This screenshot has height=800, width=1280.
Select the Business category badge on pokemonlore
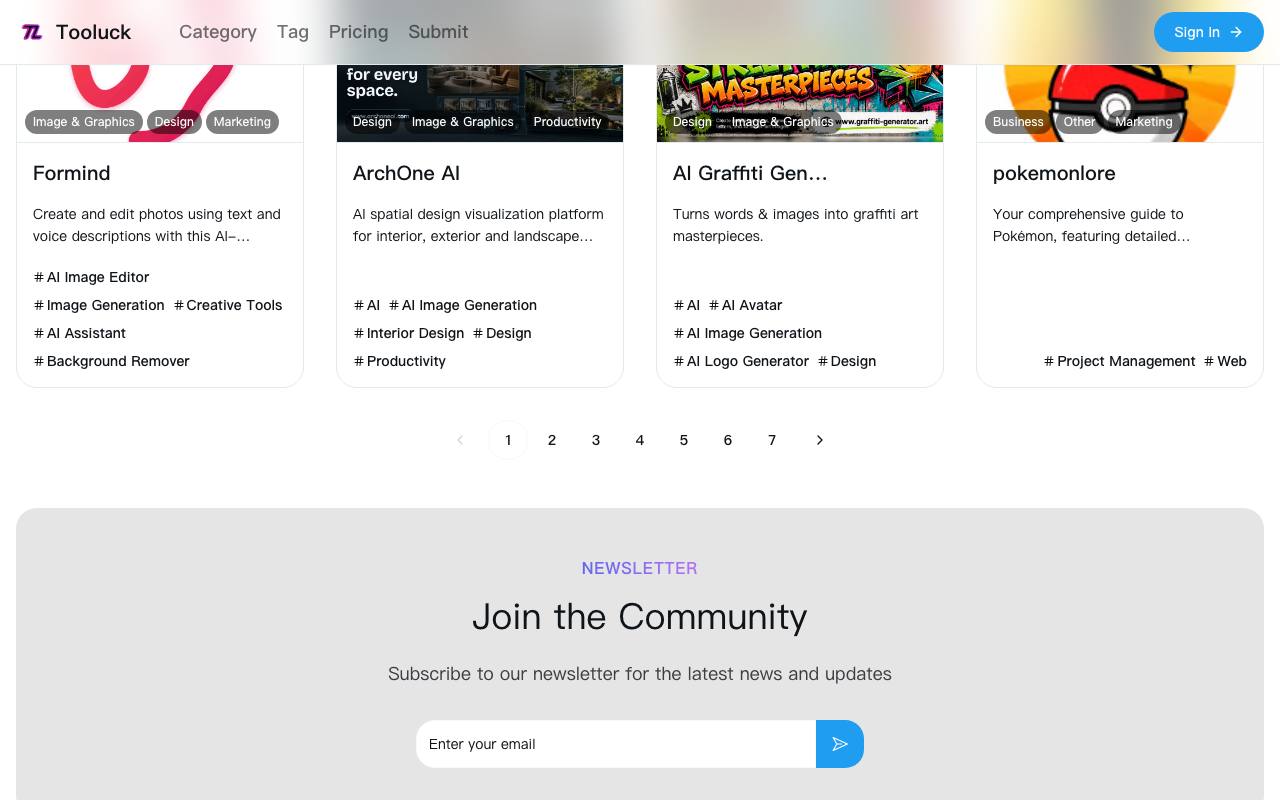1018,122
